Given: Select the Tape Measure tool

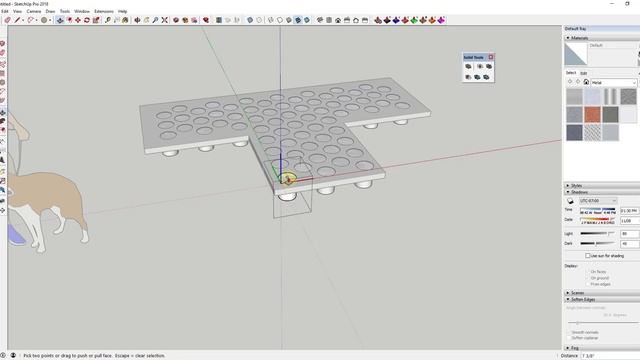Looking at the screenshot, I should tap(107, 20).
